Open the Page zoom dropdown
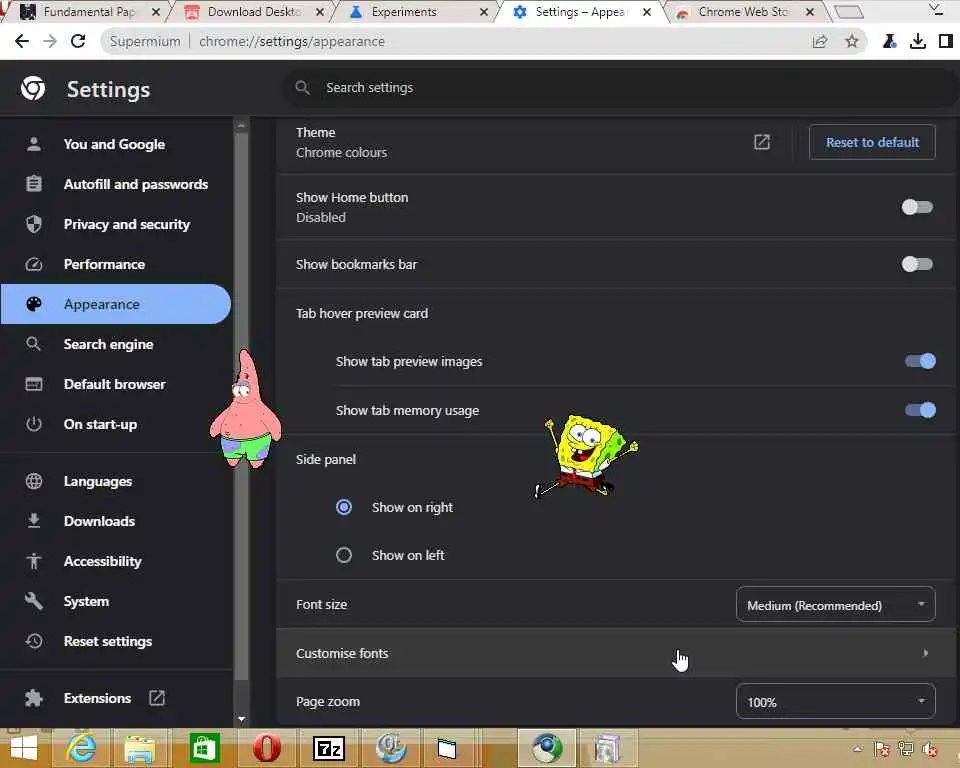The width and height of the screenshot is (960, 768). 835,701
